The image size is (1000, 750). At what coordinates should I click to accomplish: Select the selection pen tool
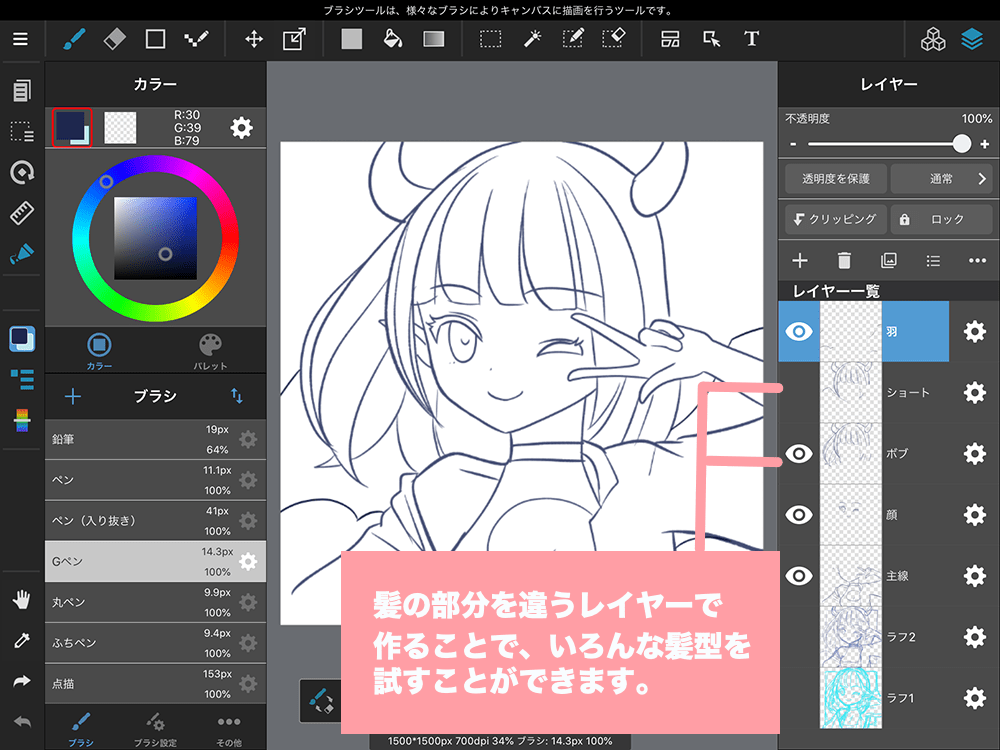(573, 39)
